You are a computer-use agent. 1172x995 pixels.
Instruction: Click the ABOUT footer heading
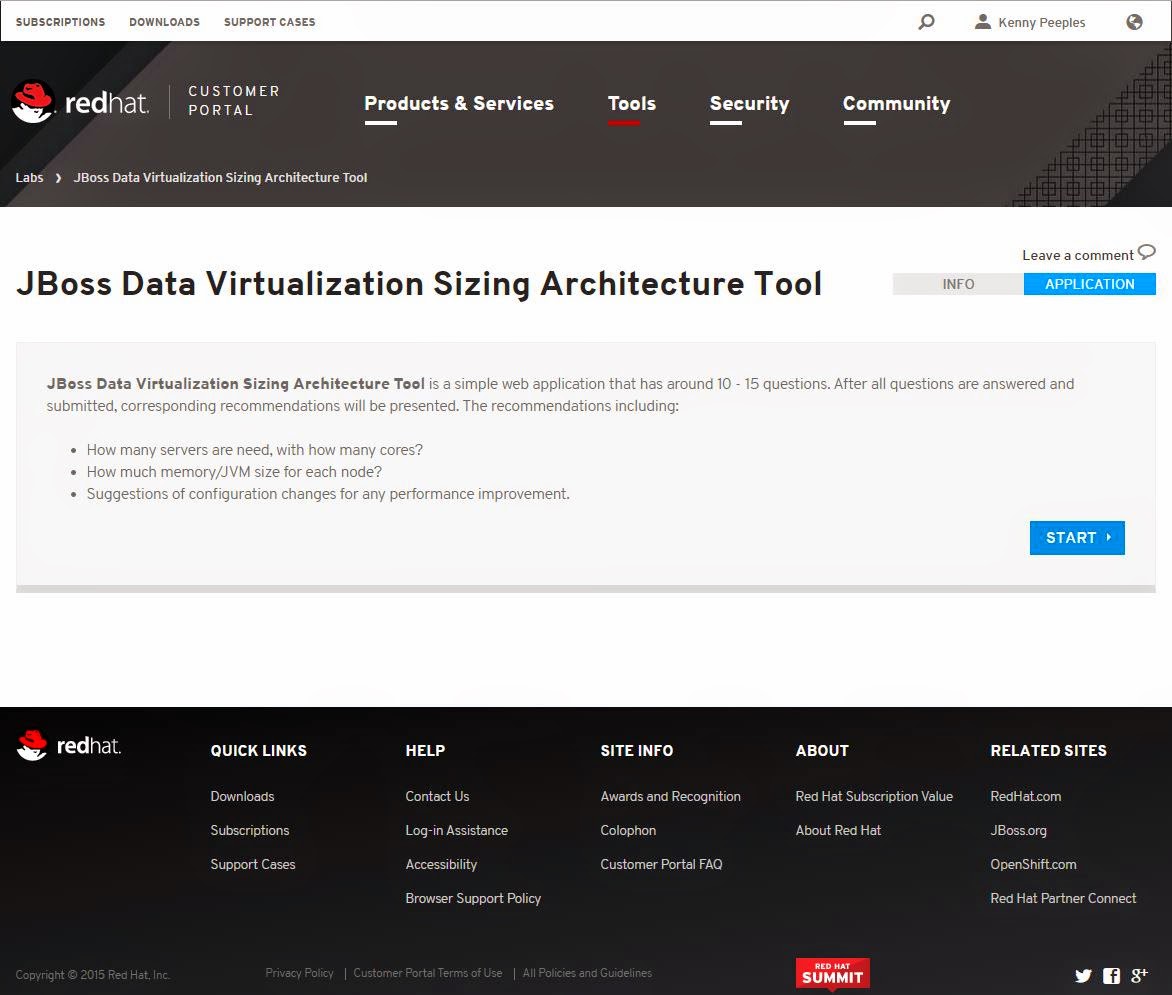click(x=821, y=751)
